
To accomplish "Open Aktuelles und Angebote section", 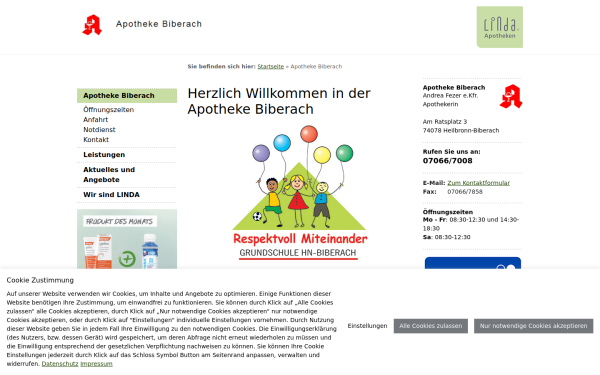I will (109, 174).
